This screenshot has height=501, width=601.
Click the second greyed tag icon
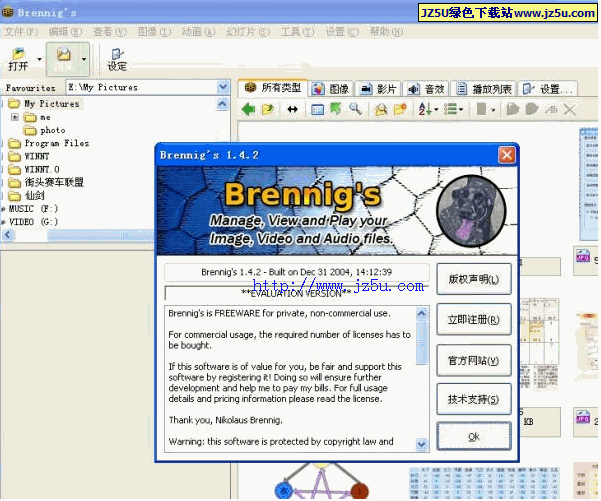point(532,110)
